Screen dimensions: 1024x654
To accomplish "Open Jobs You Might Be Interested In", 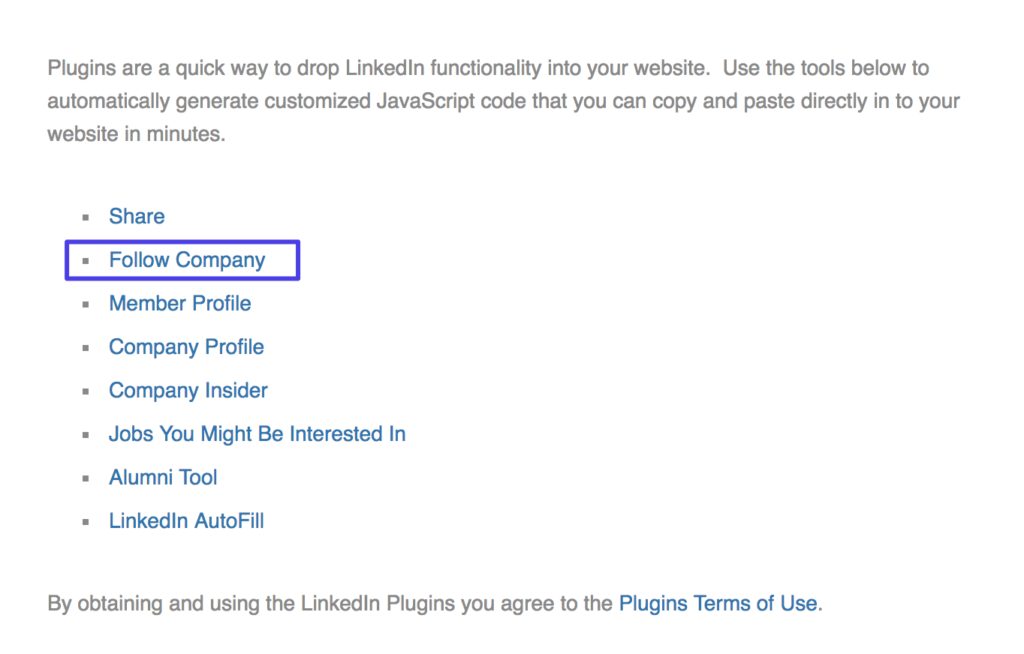I will click(x=257, y=434).
